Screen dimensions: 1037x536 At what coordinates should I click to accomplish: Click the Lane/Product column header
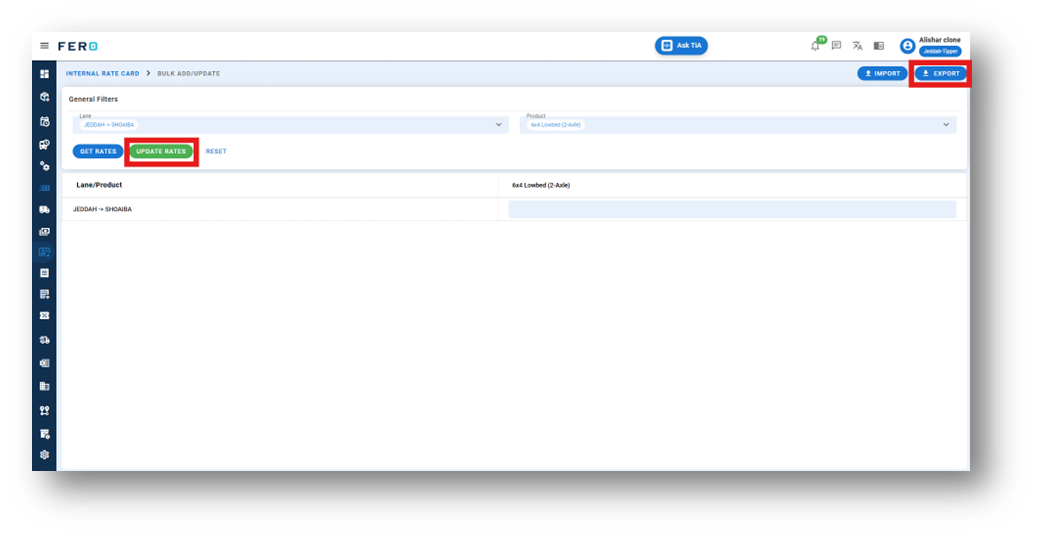click(x=99, y=185)
